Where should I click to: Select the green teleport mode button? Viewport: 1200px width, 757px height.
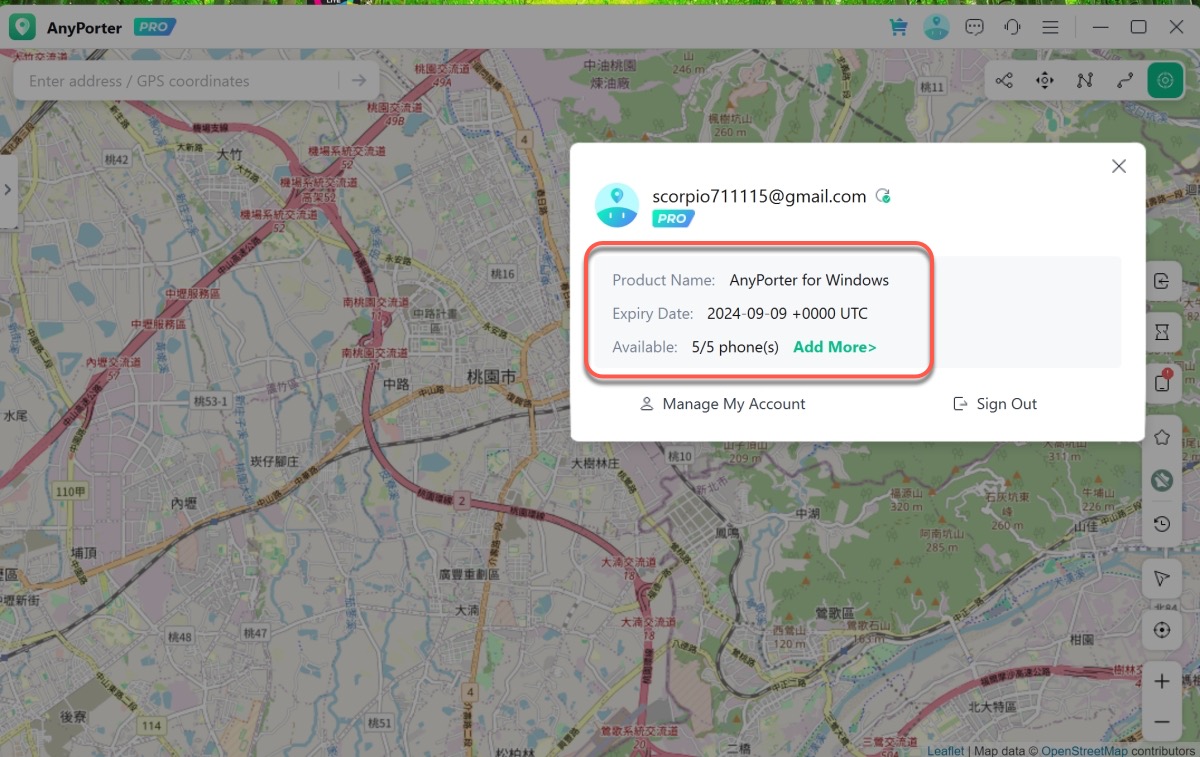[1165, 81]
